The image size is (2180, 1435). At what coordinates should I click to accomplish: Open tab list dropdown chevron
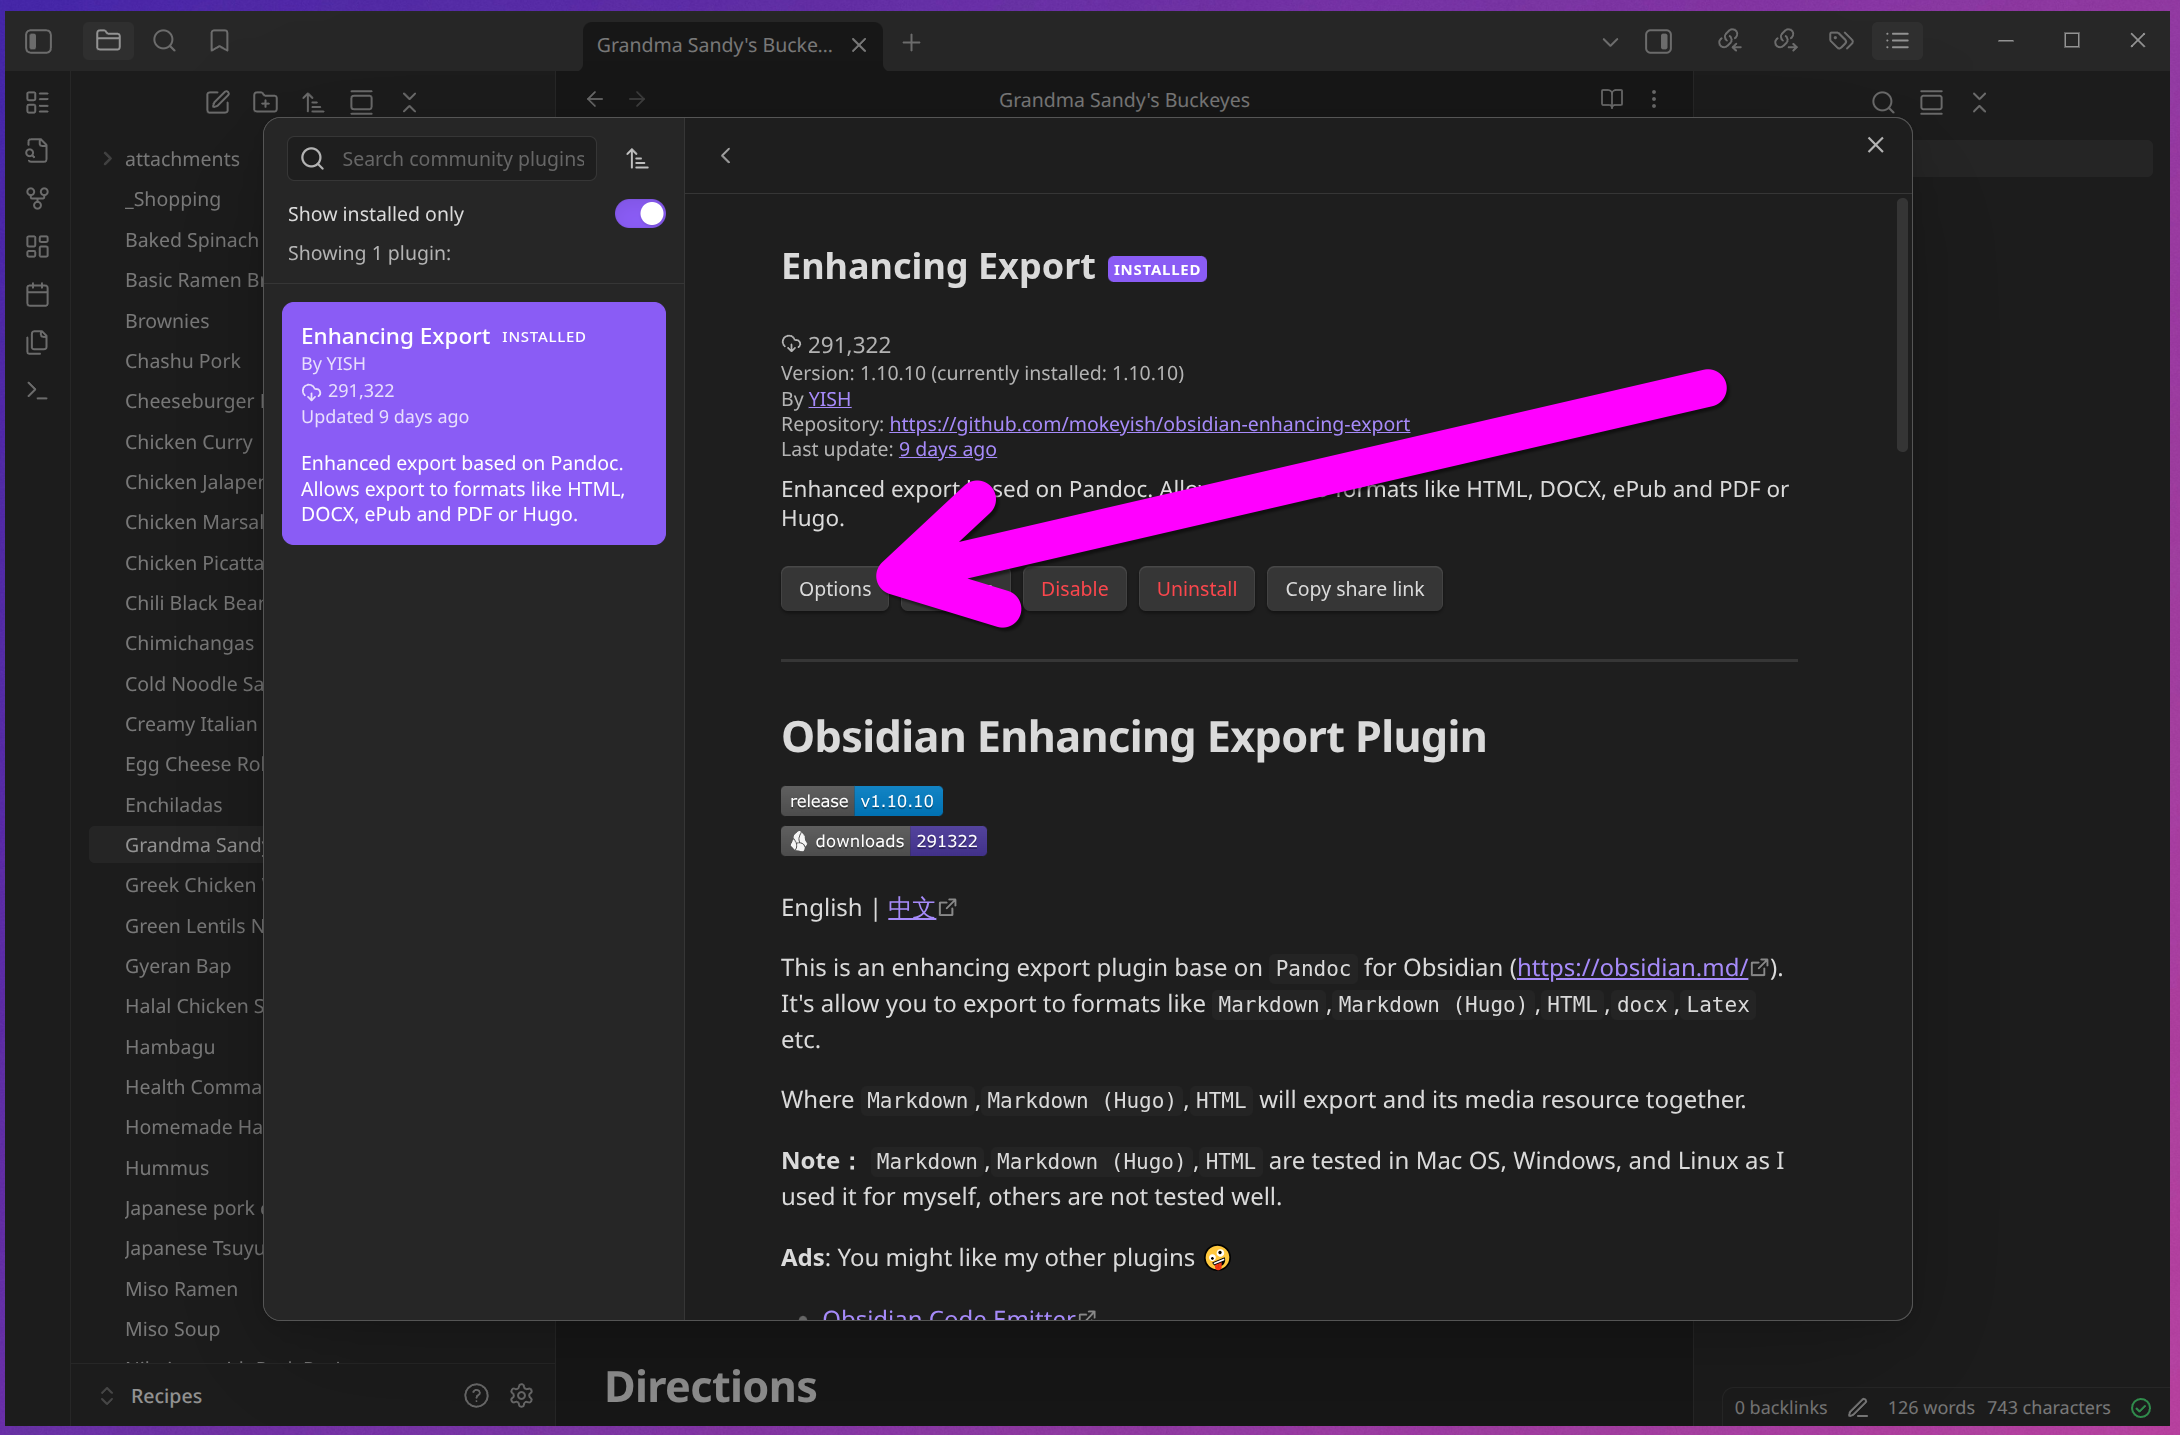1609,42
